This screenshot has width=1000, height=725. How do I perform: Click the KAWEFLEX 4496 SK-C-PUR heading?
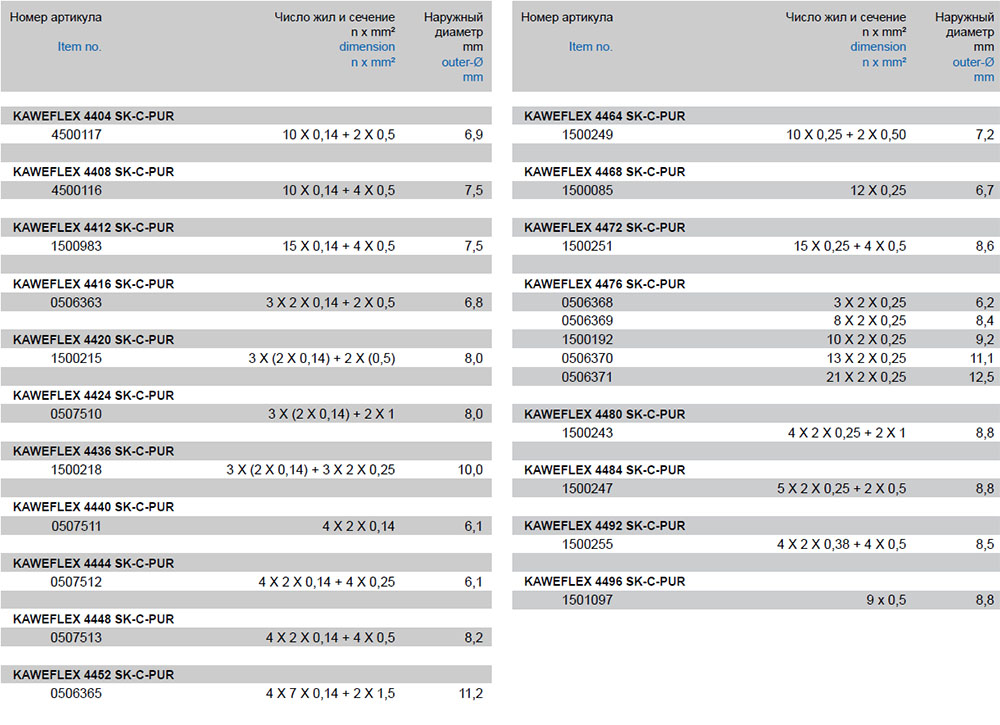pyautogui.click(x=605, y=582)
